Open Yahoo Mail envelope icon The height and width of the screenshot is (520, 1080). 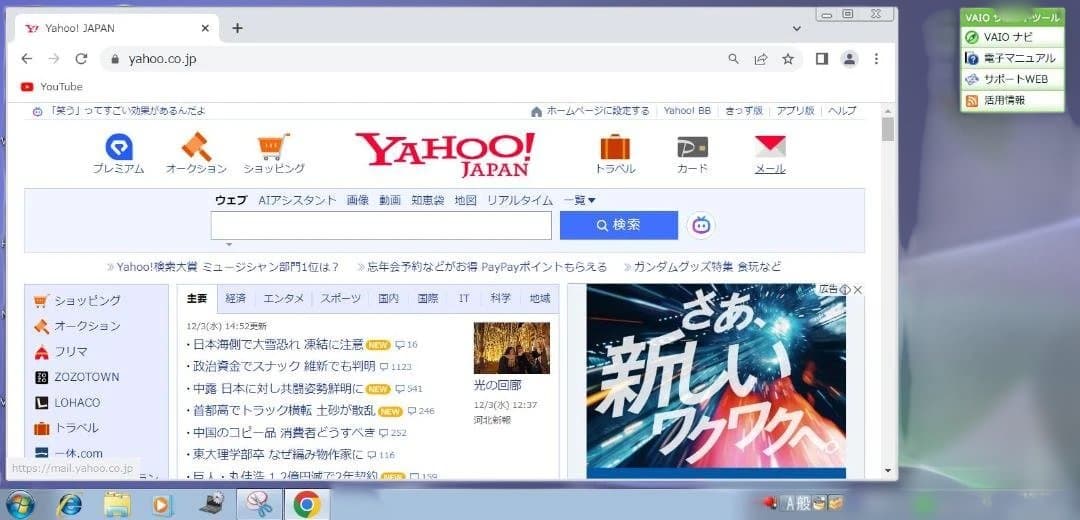tap(769, 148)
